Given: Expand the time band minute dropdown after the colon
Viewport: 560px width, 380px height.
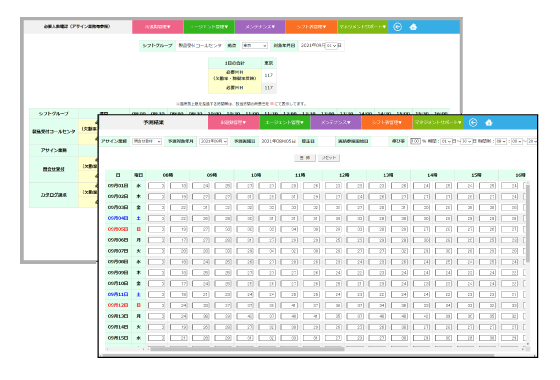Looking at the screenshot, I should pyautogui.click(x=517, y=141).
